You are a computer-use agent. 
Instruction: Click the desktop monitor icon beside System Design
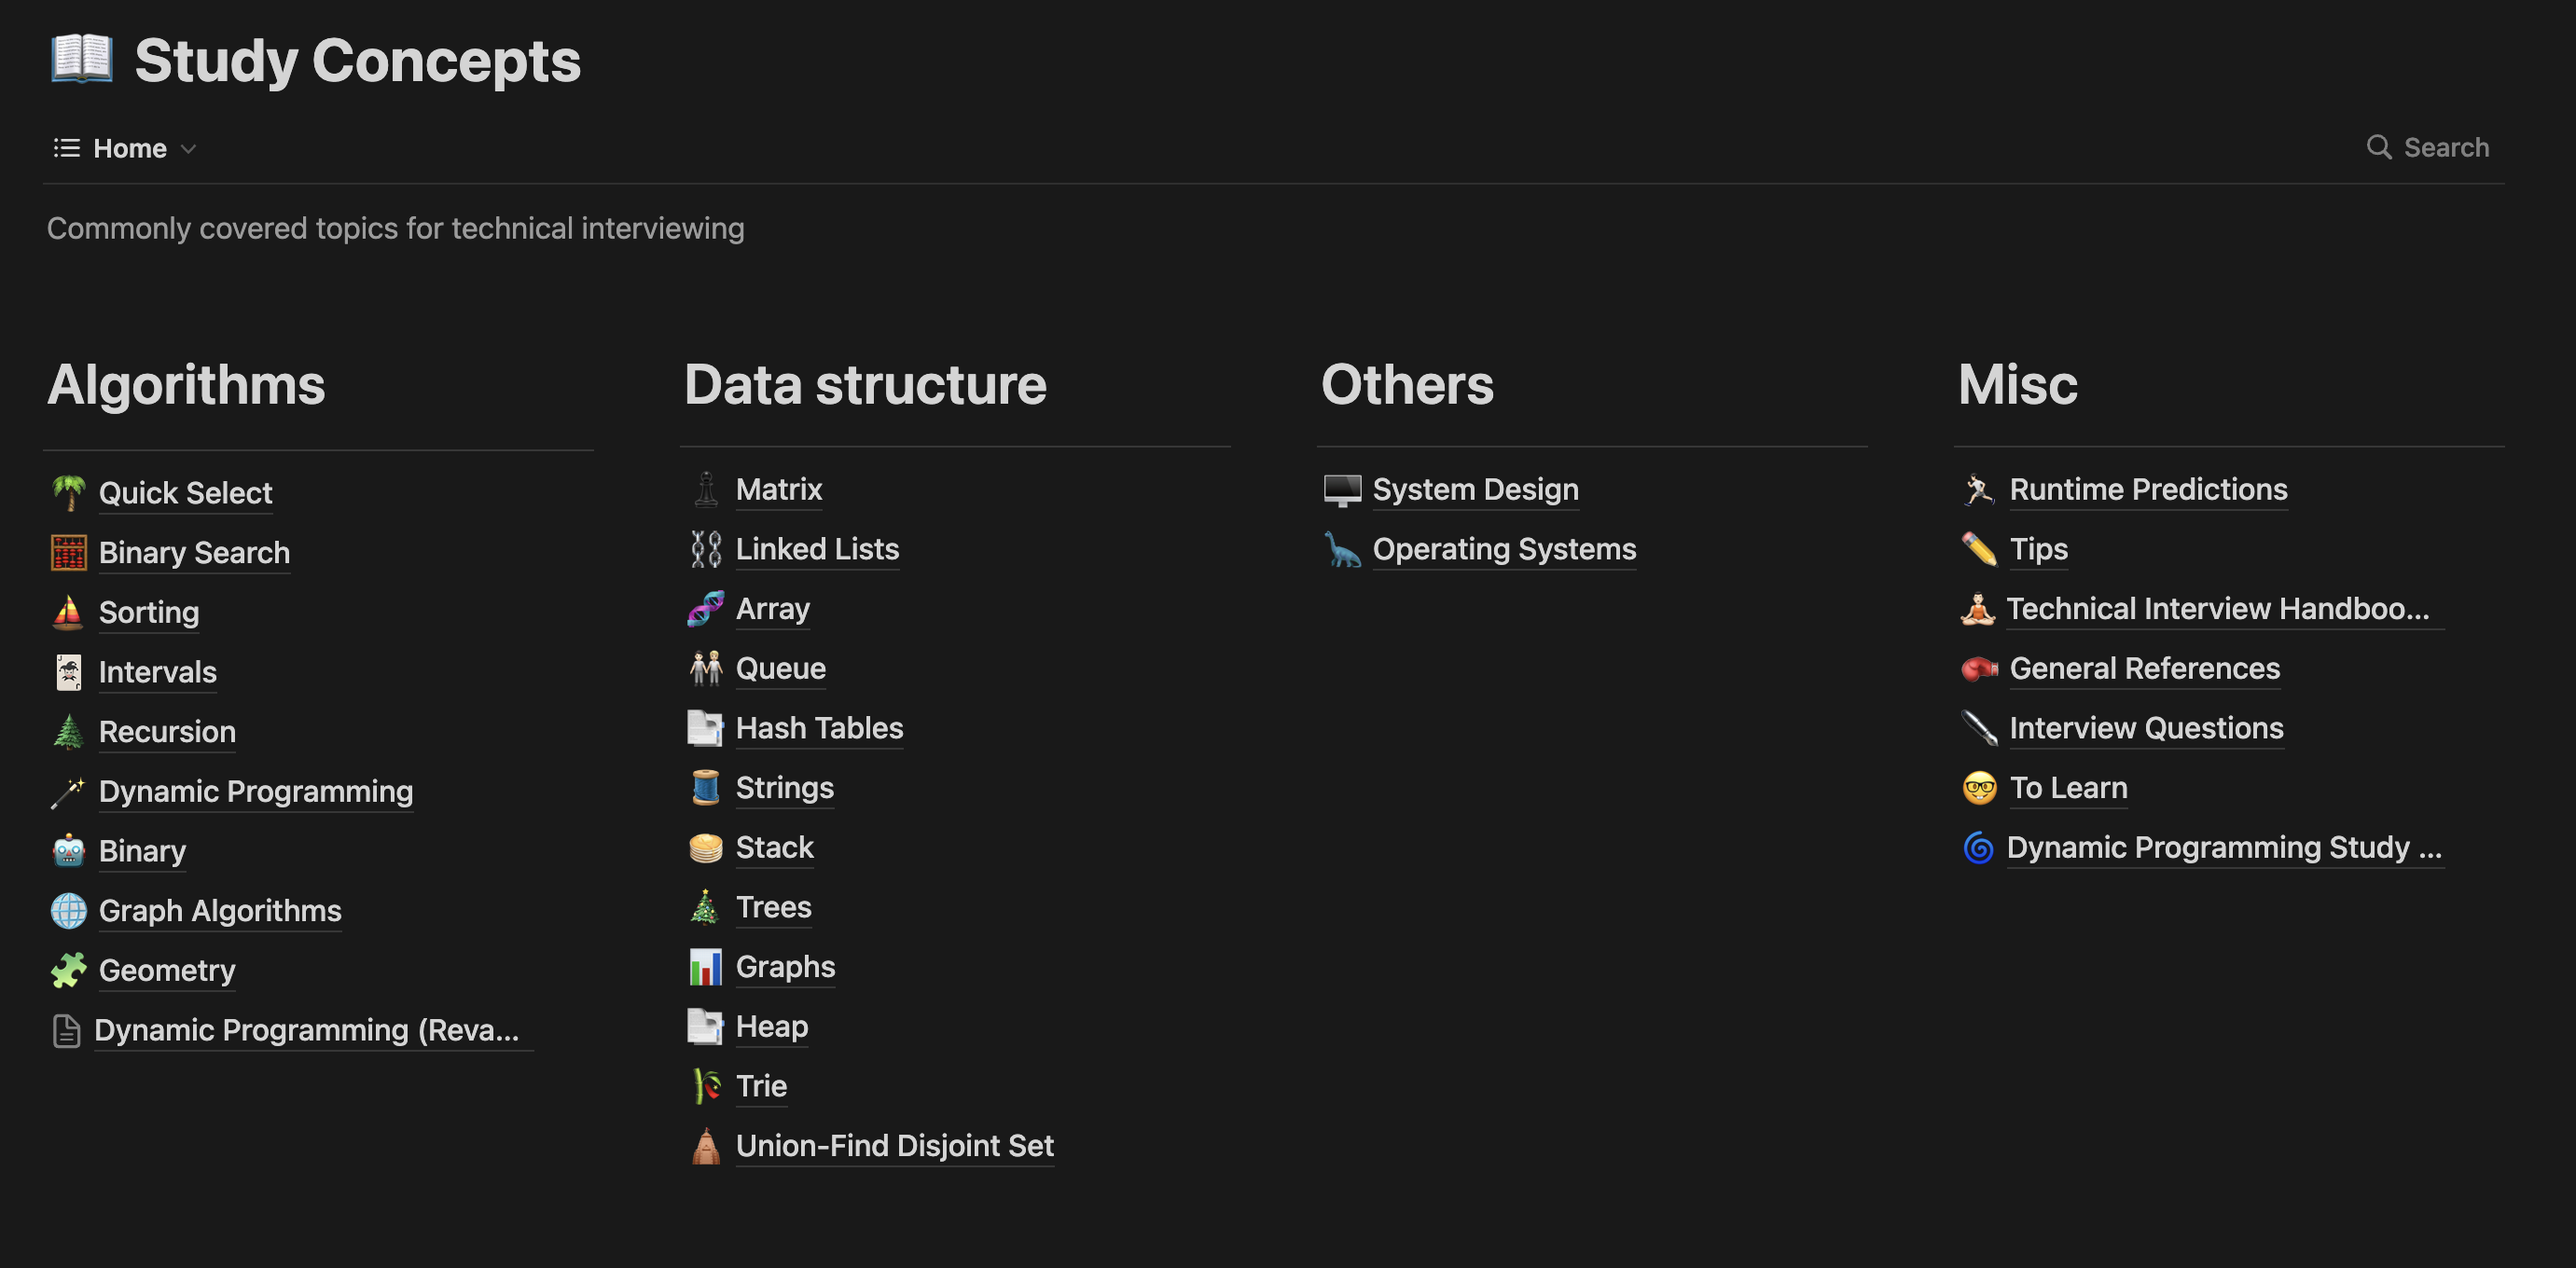(x=1342, y=489)
